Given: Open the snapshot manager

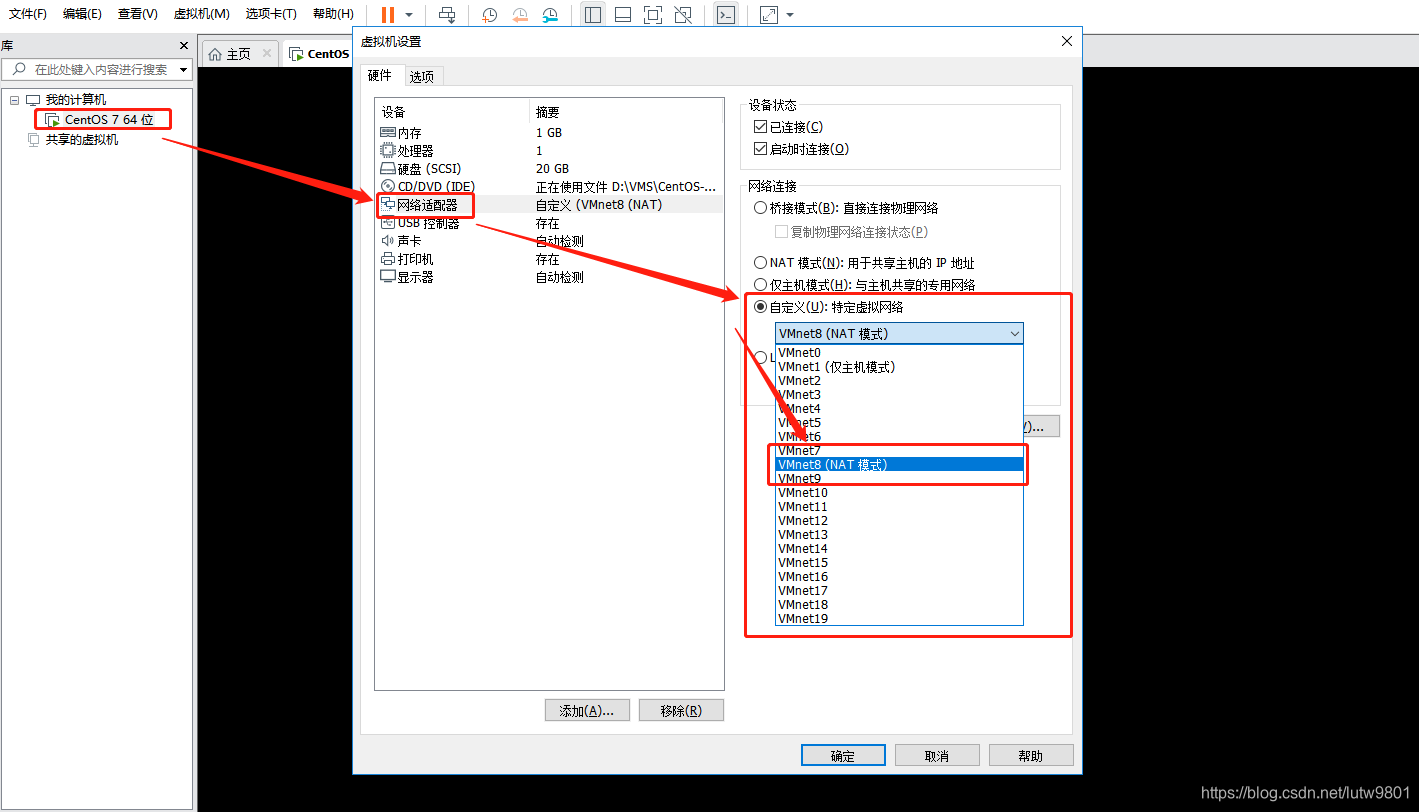Looking at the screenshot, I should pyautogui.click(x=551, y=15).
